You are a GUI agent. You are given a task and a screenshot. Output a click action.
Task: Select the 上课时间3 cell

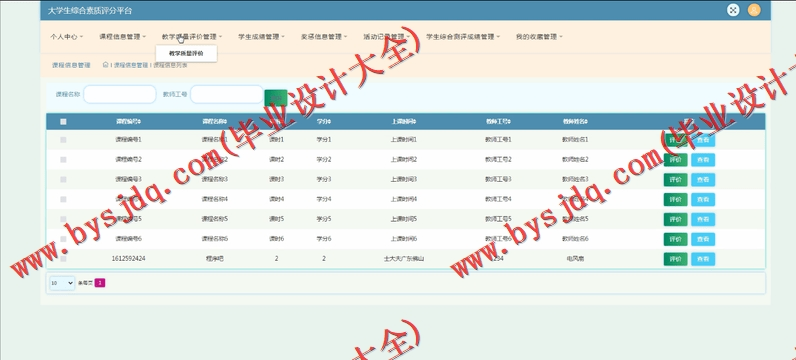(x=404, y=179)
